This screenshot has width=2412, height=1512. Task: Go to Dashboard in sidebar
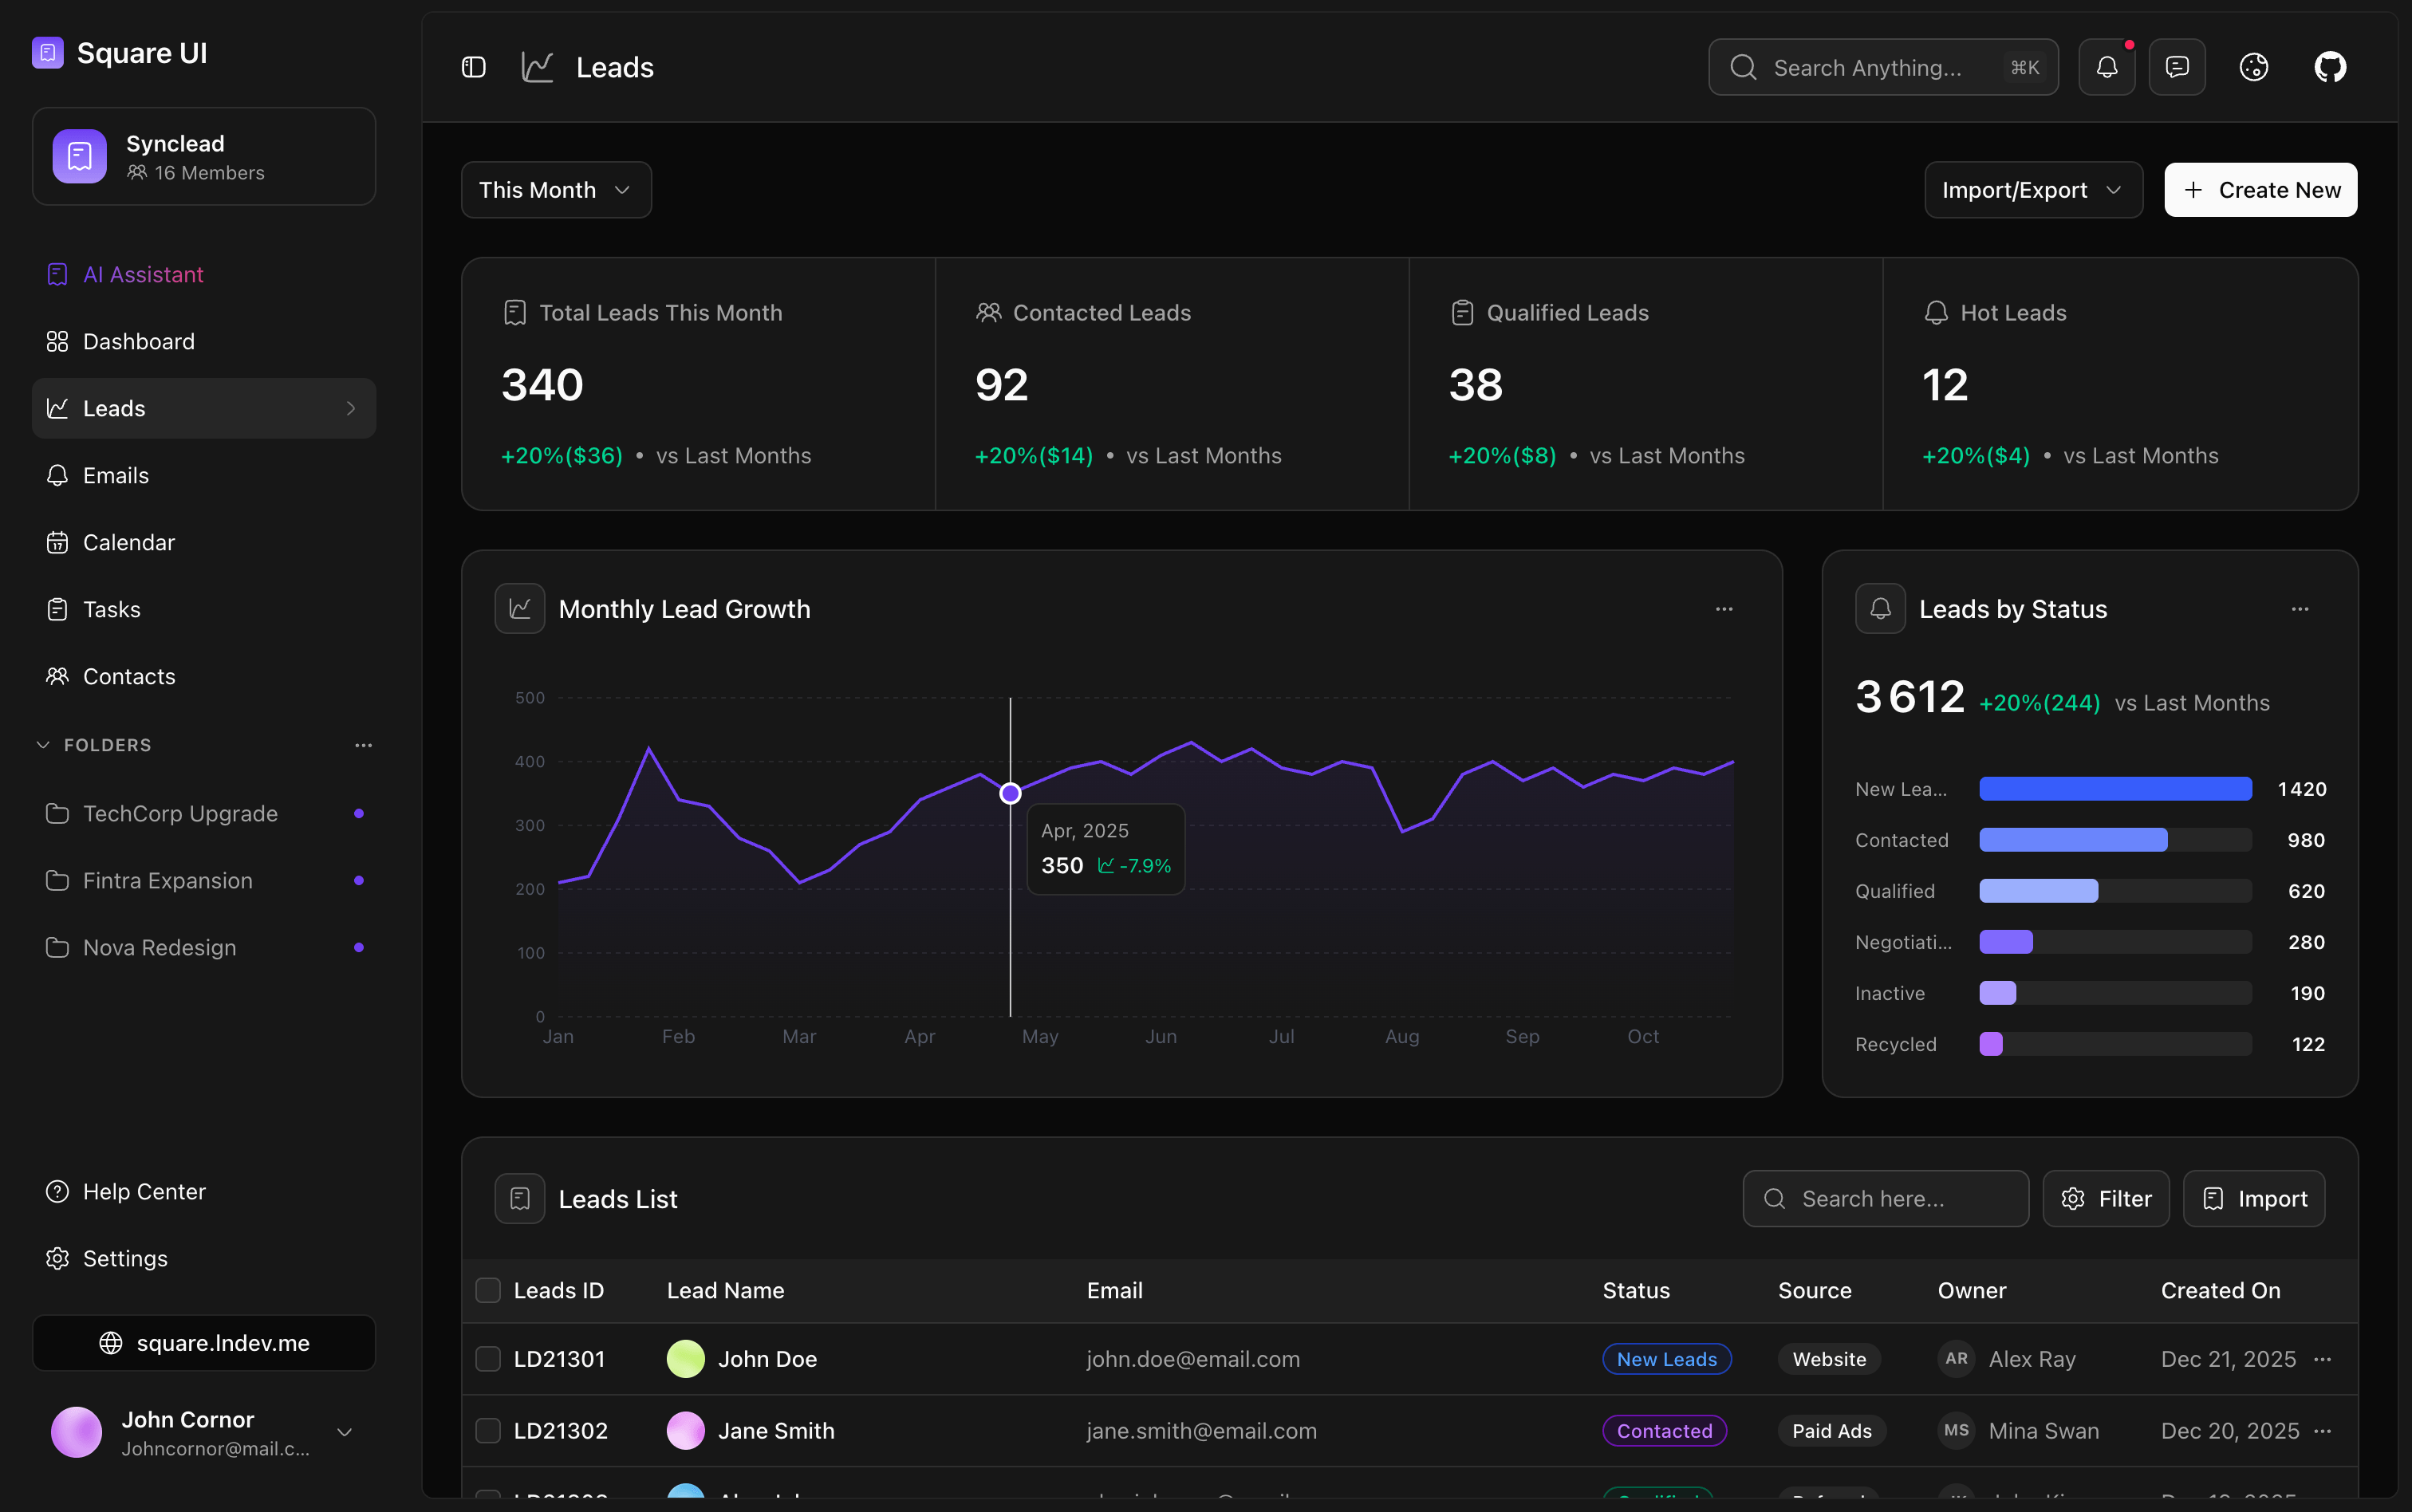pos(138,342)
